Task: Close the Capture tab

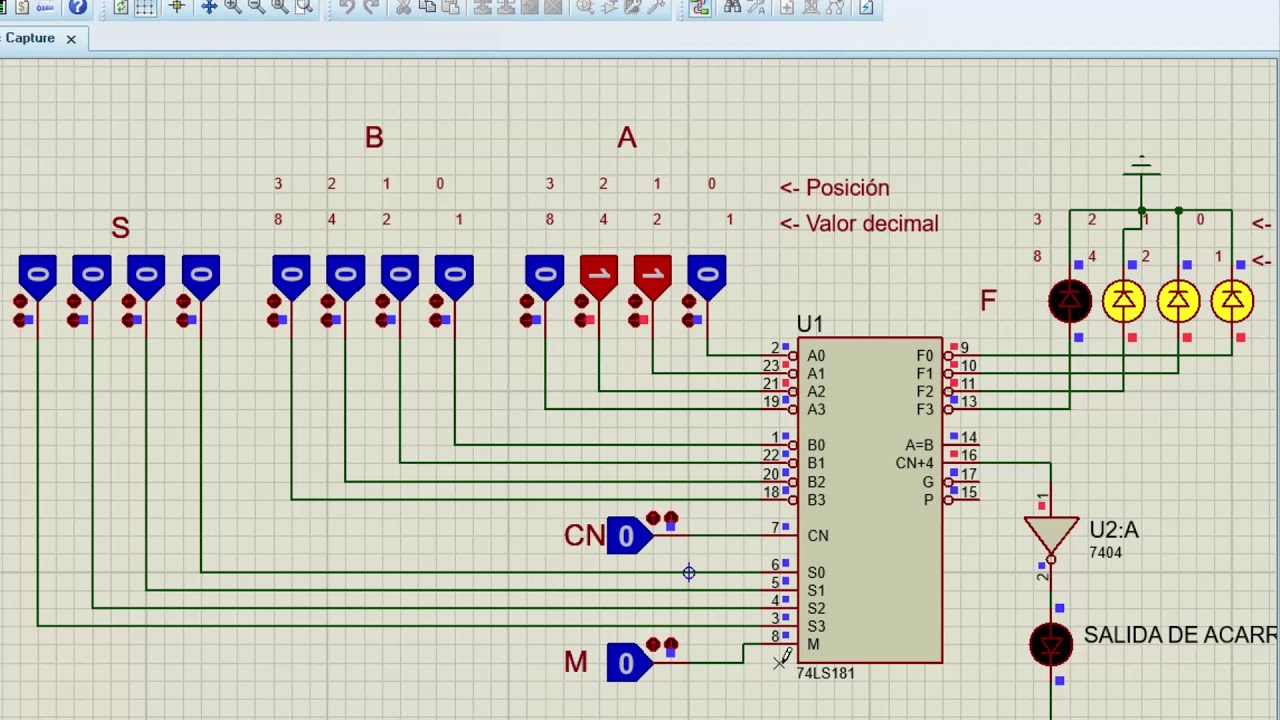Action: (x=71, y=39)
